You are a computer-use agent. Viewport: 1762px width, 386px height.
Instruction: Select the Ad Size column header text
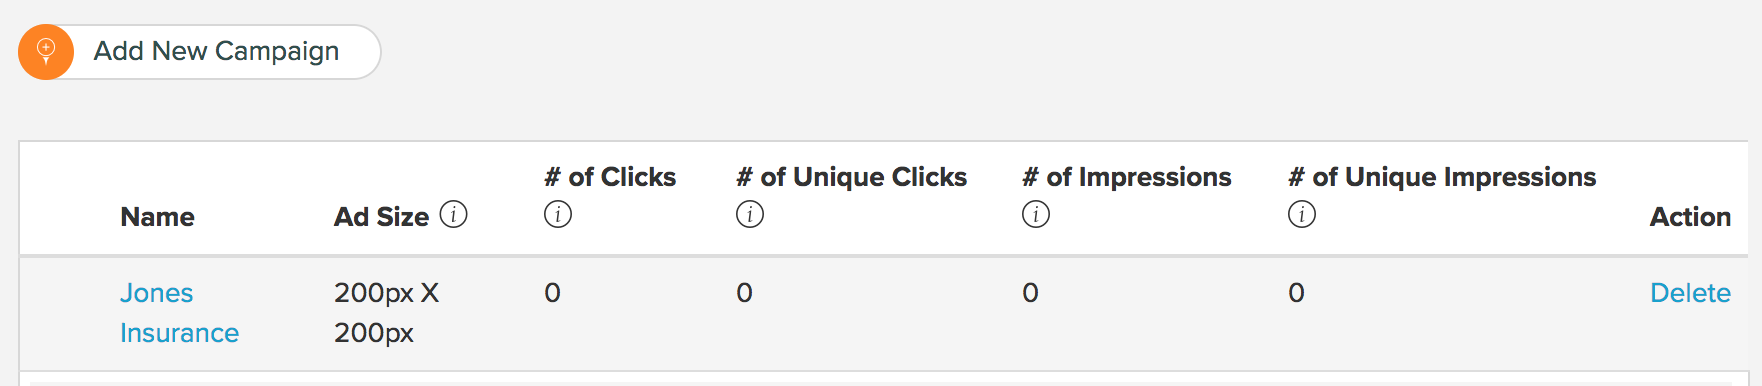pyautogui.click(x=381, y=217)
